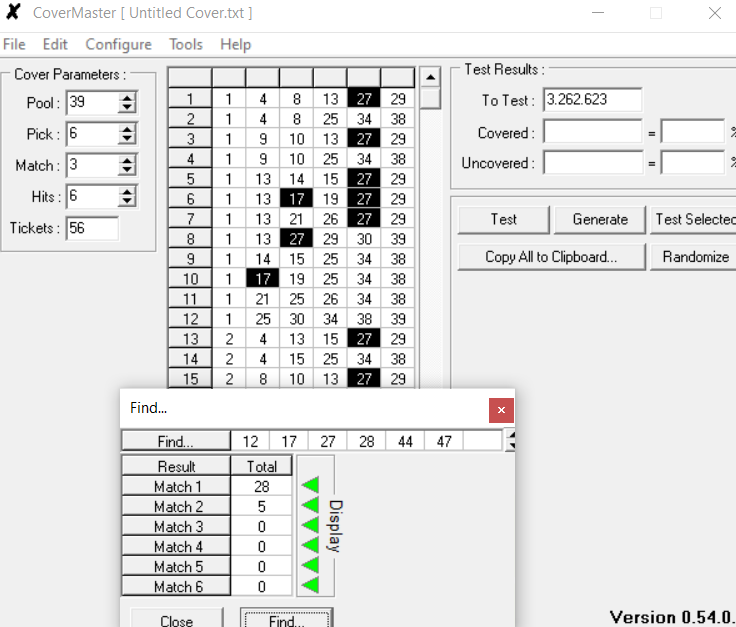736x627 pixels.
Task: Click the spinner beside Find number fields
Action: (510, 441)
